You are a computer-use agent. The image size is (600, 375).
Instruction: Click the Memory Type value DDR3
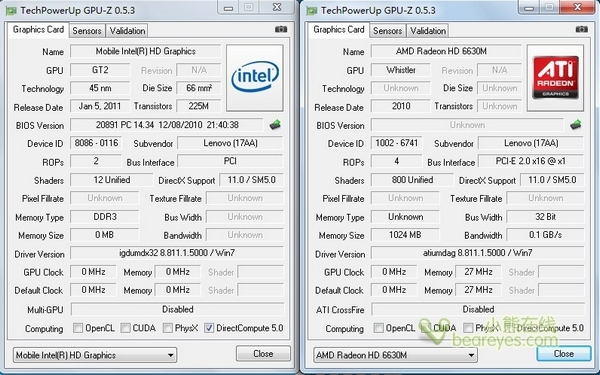coord(105,217)
